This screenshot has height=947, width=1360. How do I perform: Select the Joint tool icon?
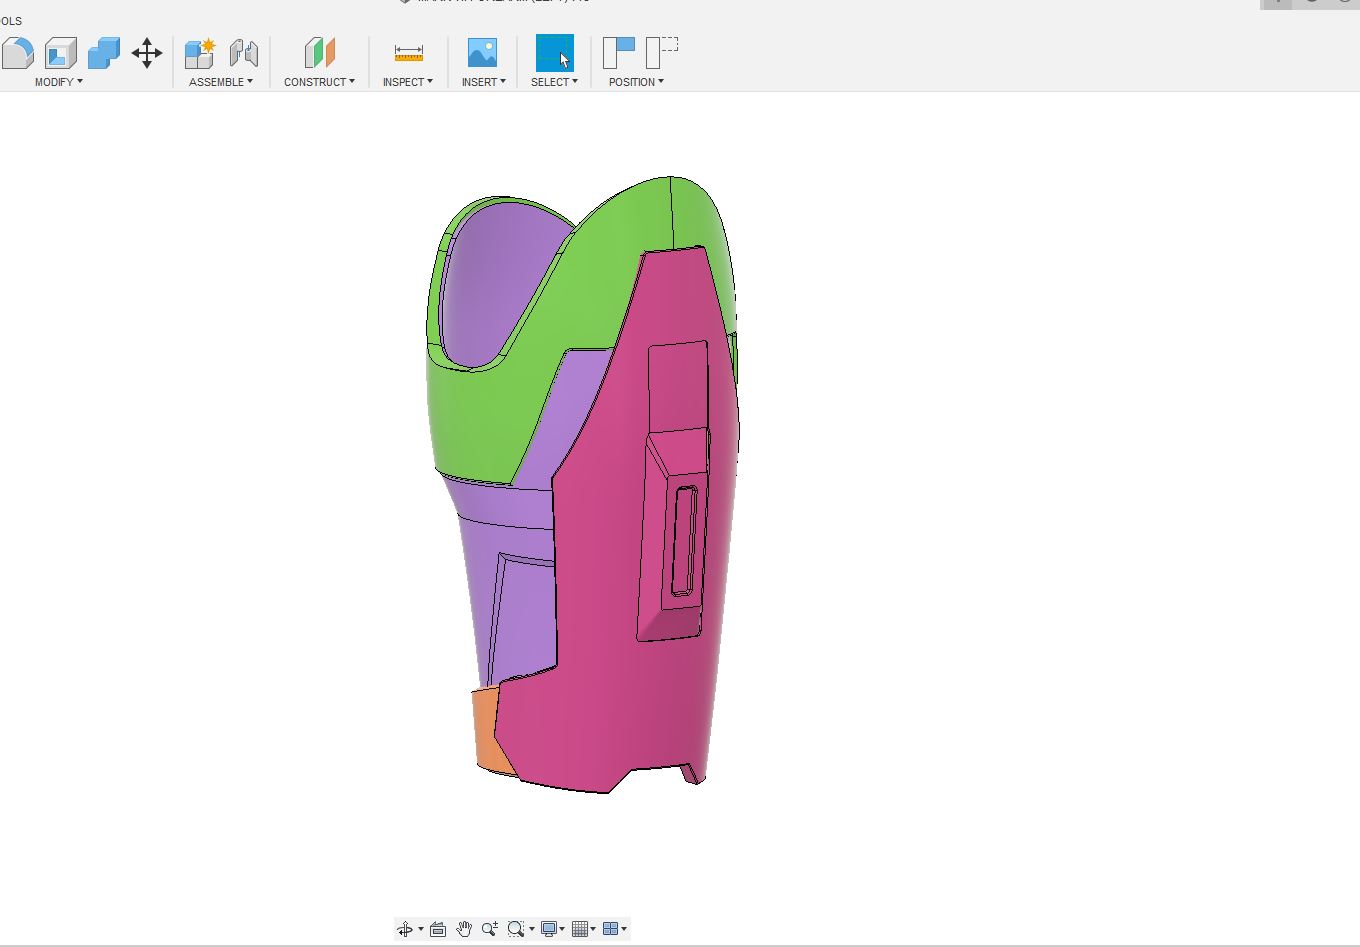point(243,53)
